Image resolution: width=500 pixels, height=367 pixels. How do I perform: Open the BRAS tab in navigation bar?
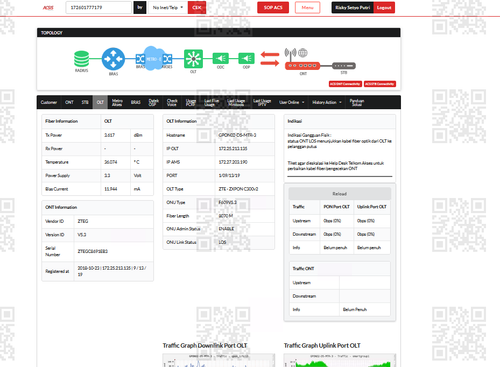coord(136,102)
